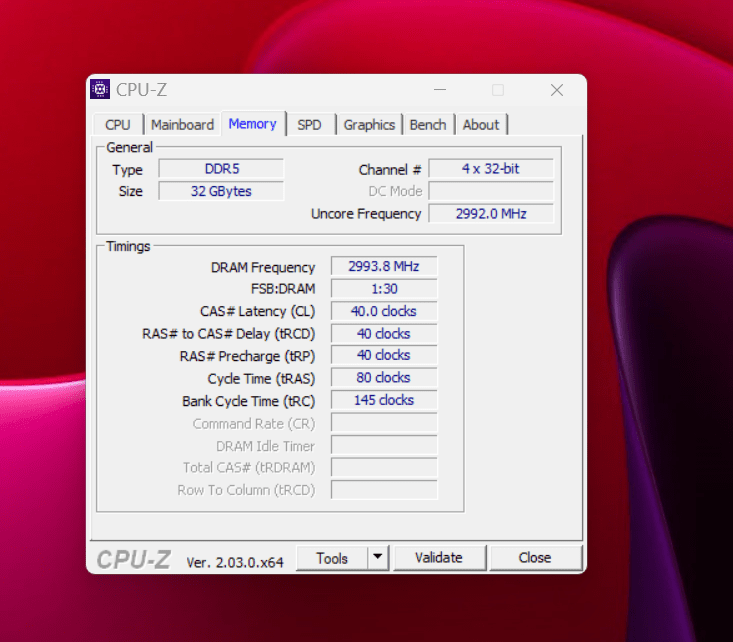Close CPU-Z using the title bar X

click(557, 90)
